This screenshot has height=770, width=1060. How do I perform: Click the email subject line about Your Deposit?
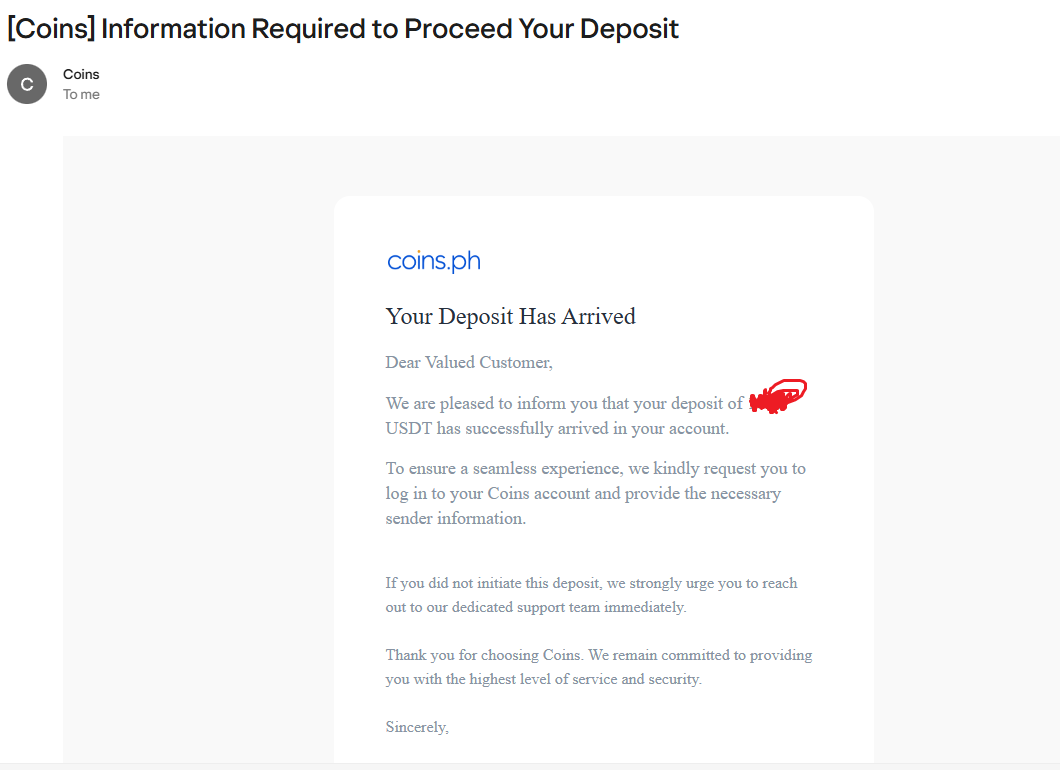[343, 29]
